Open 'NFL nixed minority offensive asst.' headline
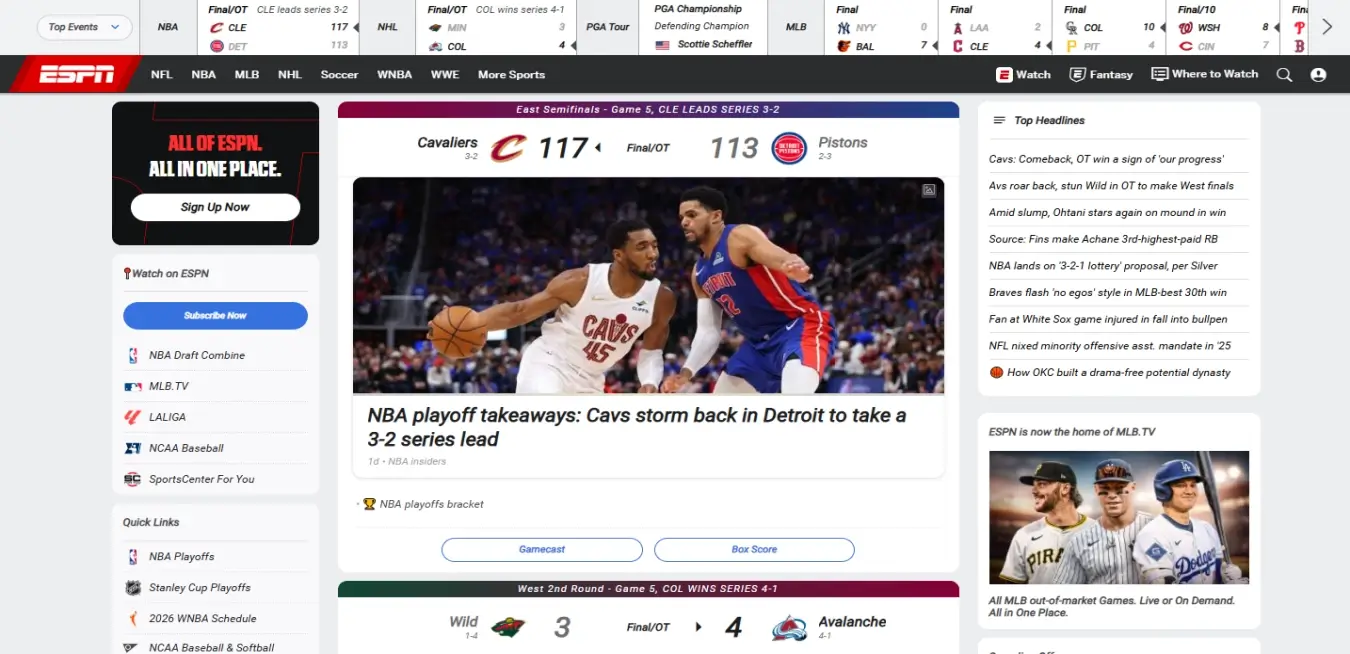This screenshot has width=1350, height=654. click(1110, 346)
